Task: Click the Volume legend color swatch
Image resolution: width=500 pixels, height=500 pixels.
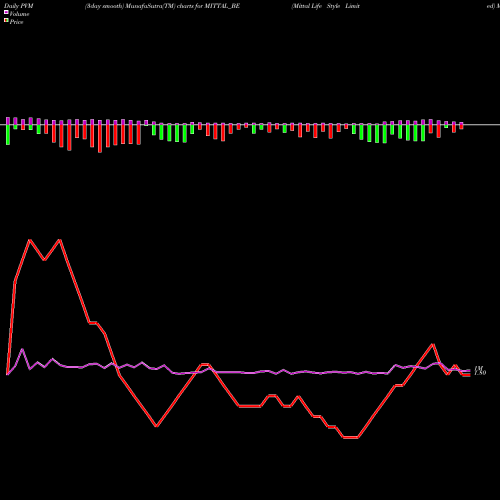Action: 6,12
